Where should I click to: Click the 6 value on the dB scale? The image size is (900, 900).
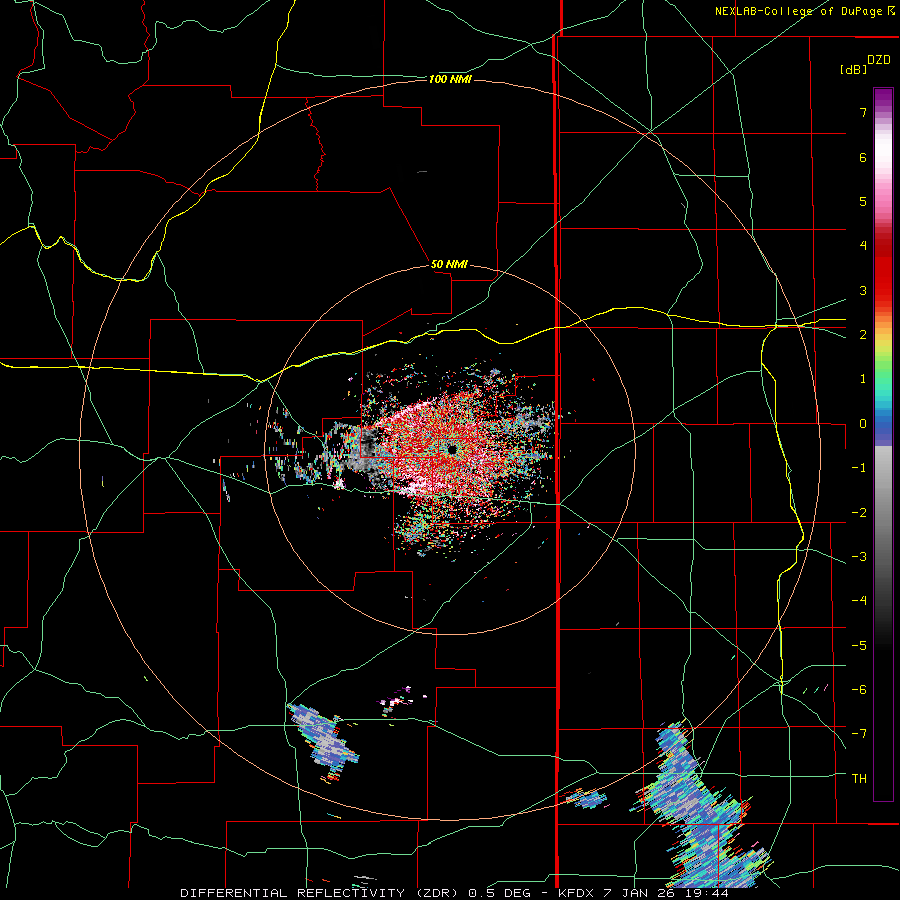[x=863, y=157]
